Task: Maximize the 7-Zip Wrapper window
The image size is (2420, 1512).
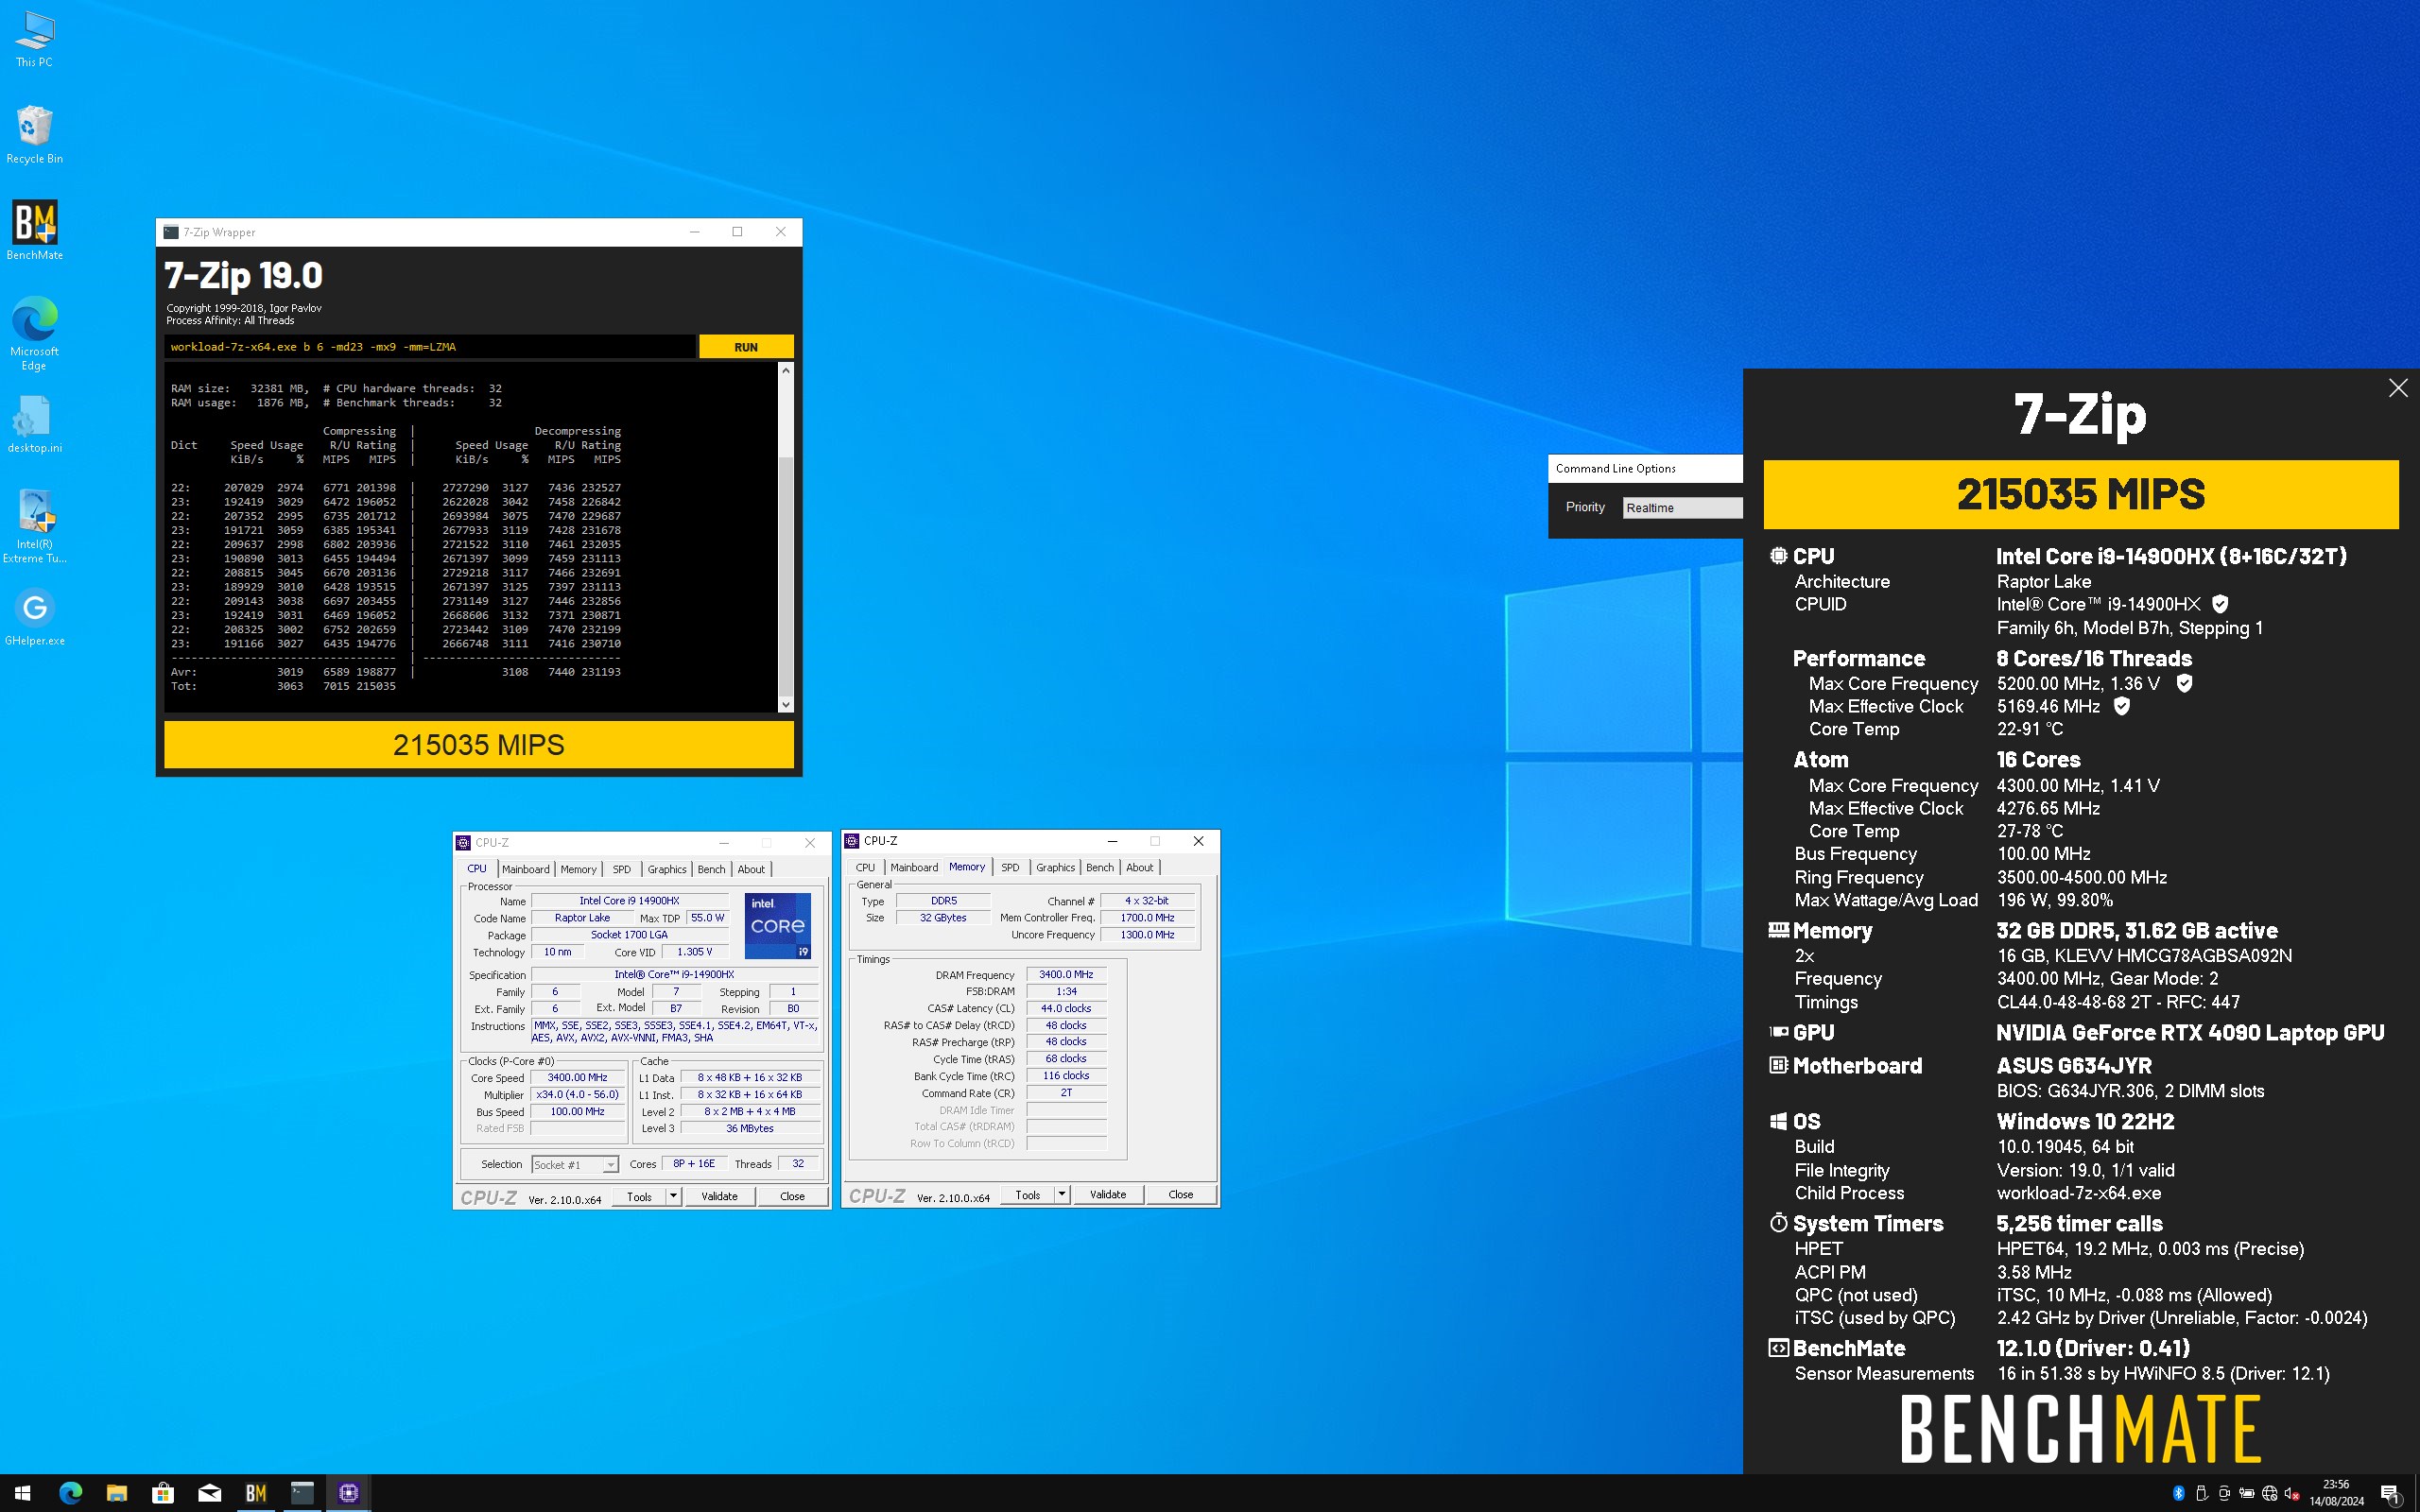Action: tap(737, 232)
